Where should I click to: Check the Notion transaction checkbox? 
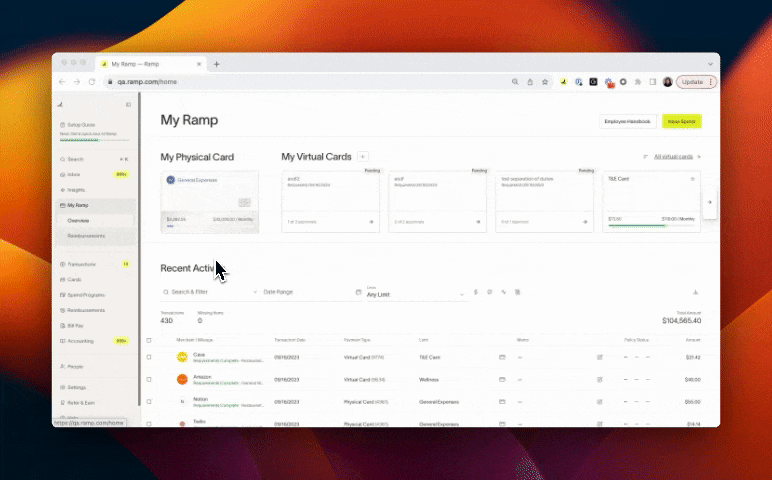click(x=149, y=402)
